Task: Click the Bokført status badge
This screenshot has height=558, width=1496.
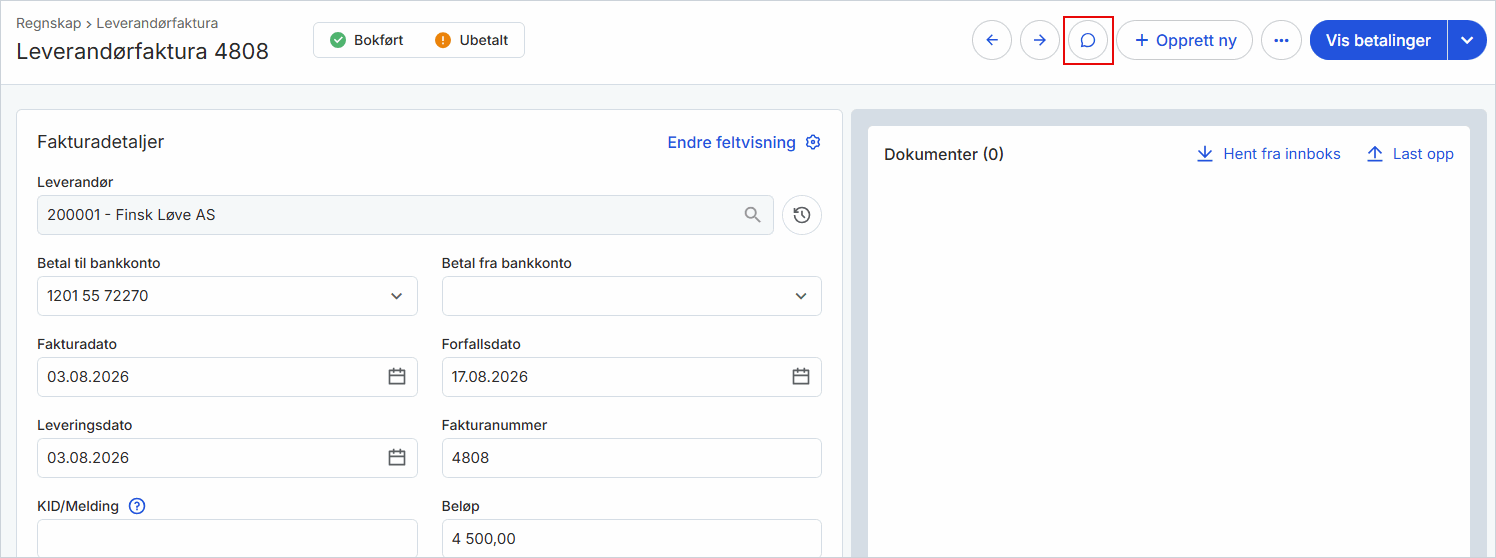Action: [367, 40]
